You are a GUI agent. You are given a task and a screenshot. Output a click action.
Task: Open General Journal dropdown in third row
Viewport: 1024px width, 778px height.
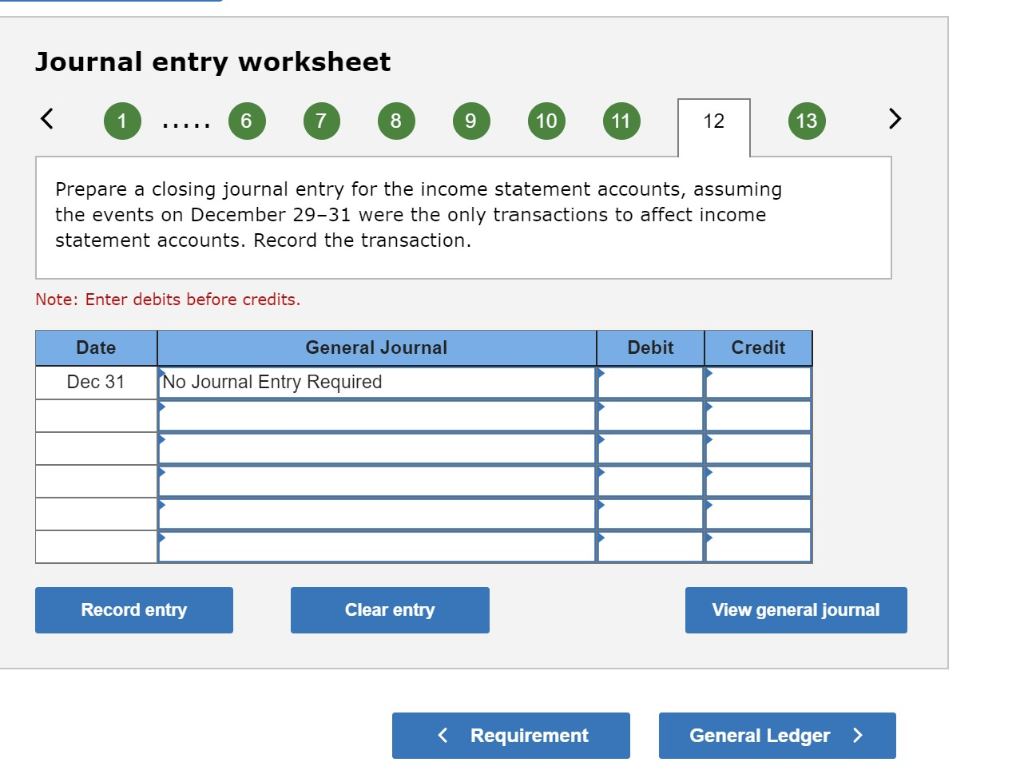tap(377, 448)
